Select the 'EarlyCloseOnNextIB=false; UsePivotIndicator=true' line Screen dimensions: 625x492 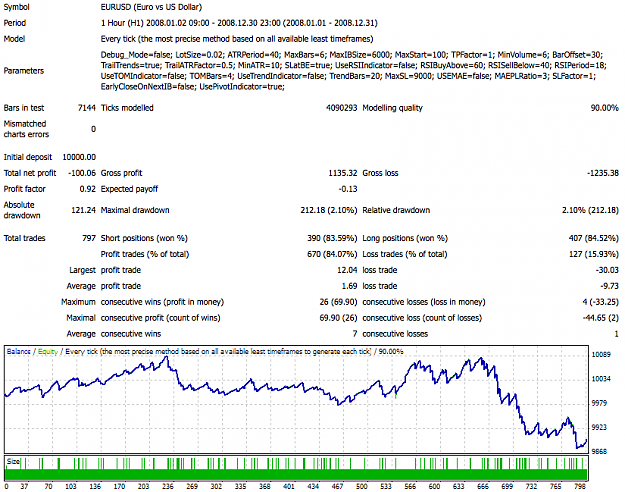click(193, 87)
